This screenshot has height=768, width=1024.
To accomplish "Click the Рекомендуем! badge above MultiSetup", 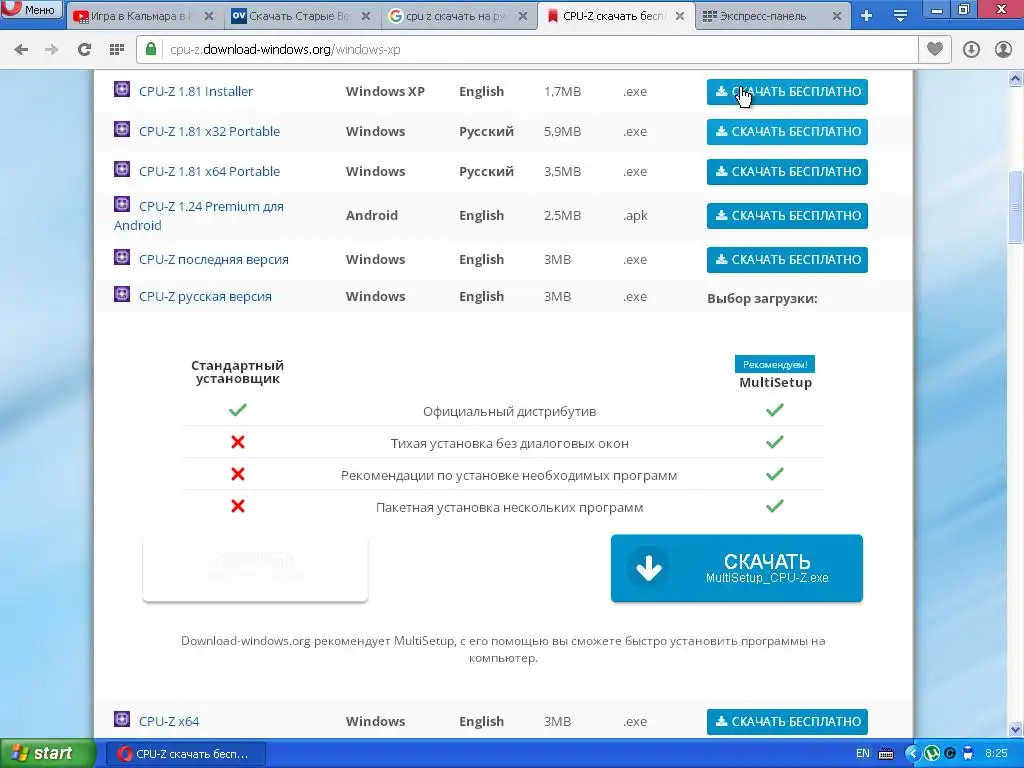I will [775, 364].
